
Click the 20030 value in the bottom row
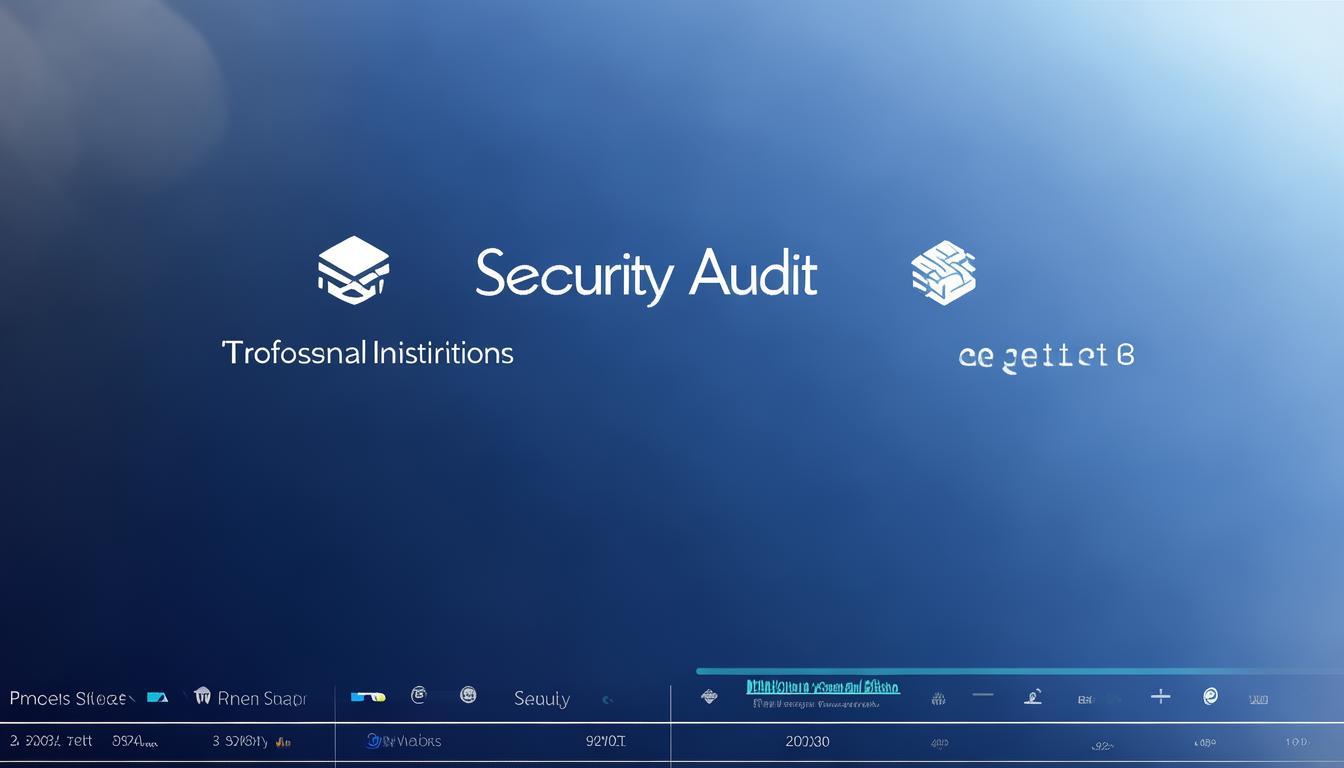[x=807, y=742]
